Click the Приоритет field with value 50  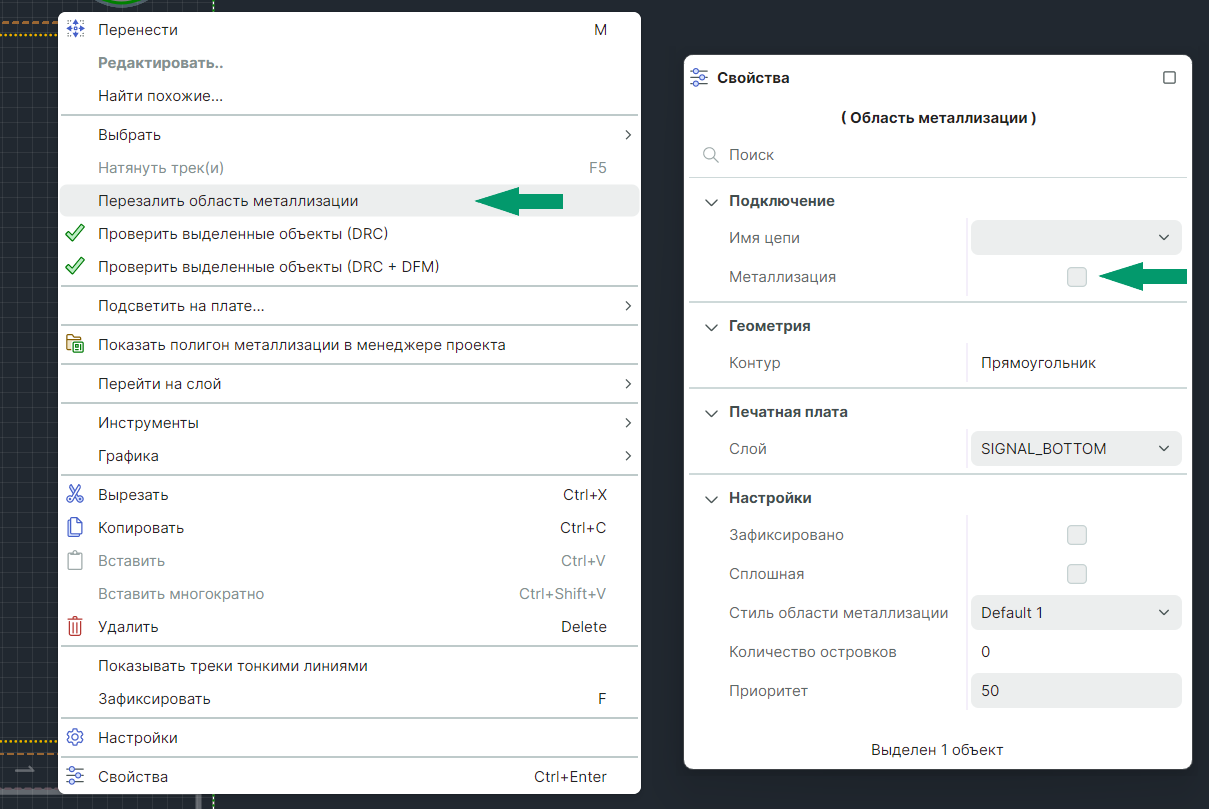click(x=1075, y=691)
